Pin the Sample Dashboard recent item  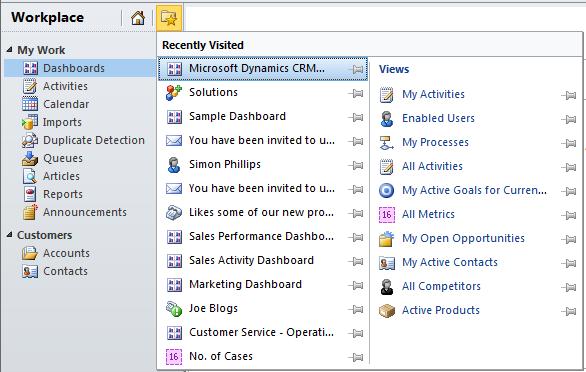coord(356,117)
